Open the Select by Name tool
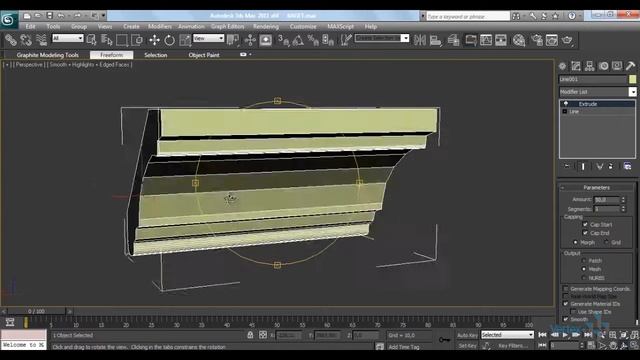 click(x=107, y=40)
